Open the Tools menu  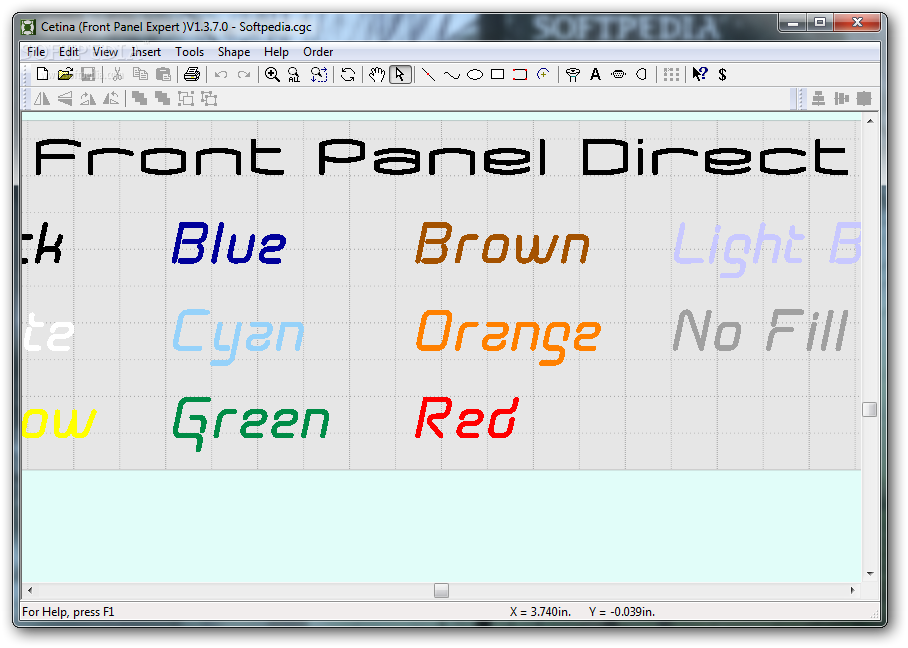pos(189,52)
